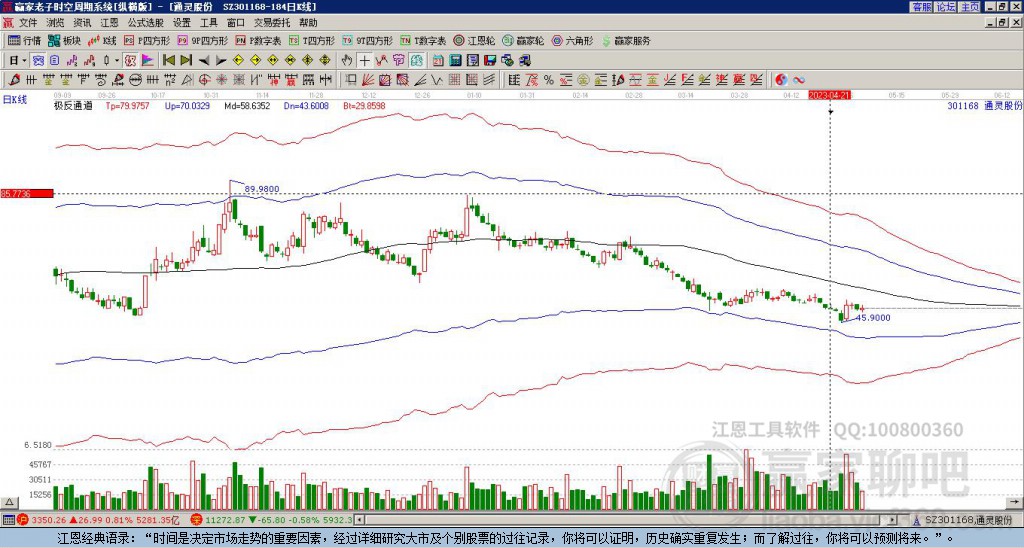
Task: Jump to first bar with green arrow
Action: coord(168,61)
